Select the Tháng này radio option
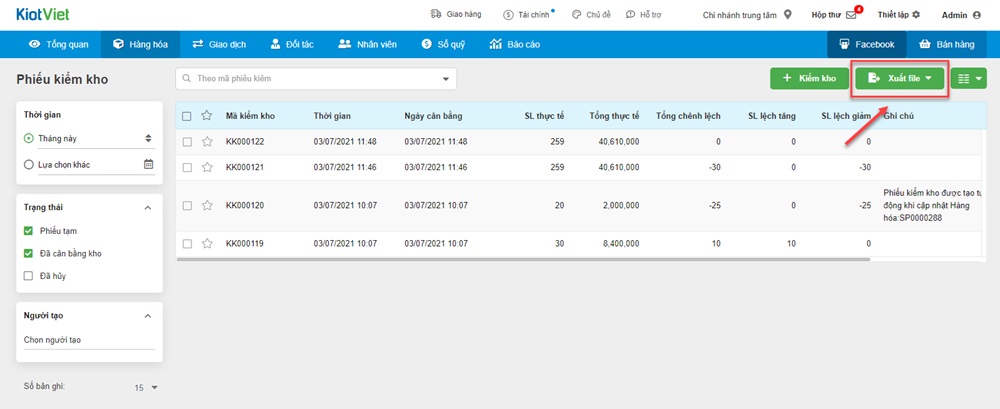The height and width of the screenshot is (409, 1000). click(28, 138)
